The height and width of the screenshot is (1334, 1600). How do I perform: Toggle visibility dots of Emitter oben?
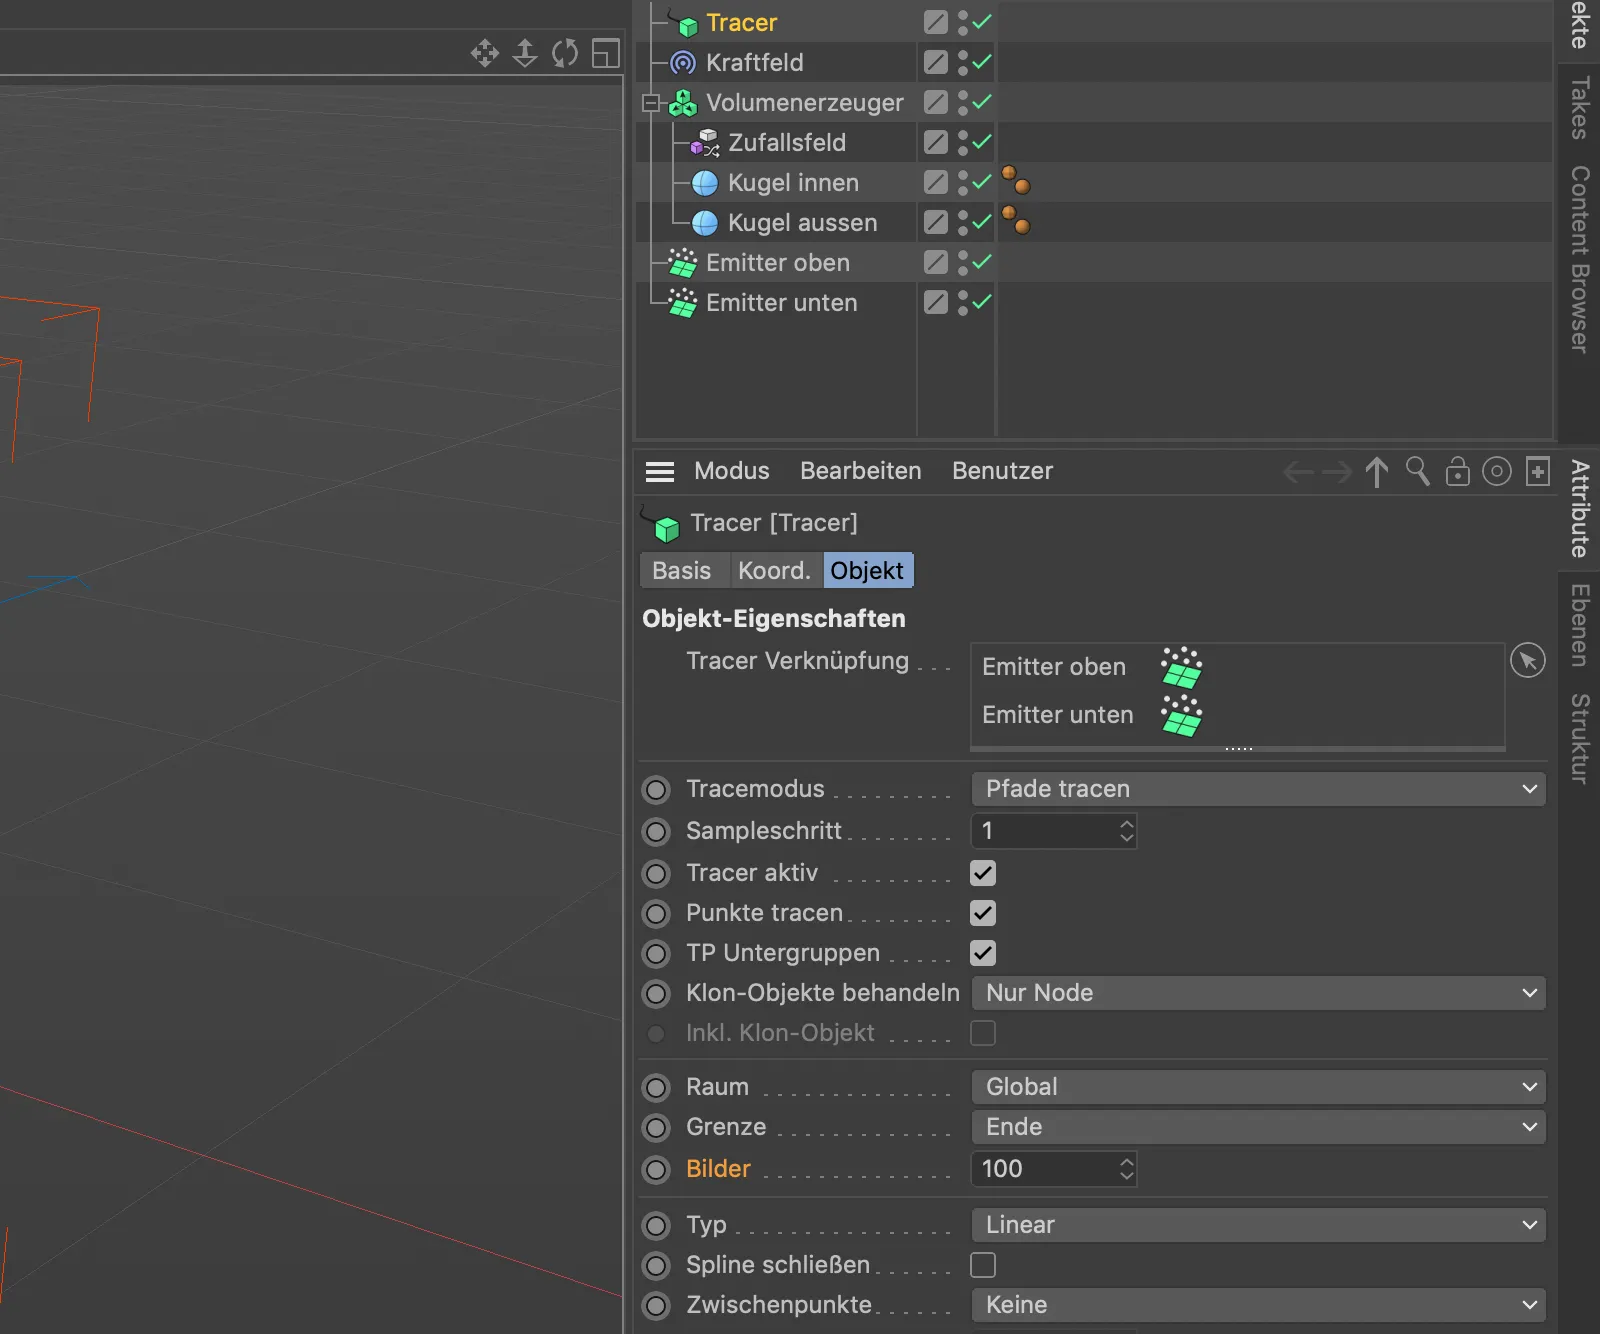click(963, 263)
